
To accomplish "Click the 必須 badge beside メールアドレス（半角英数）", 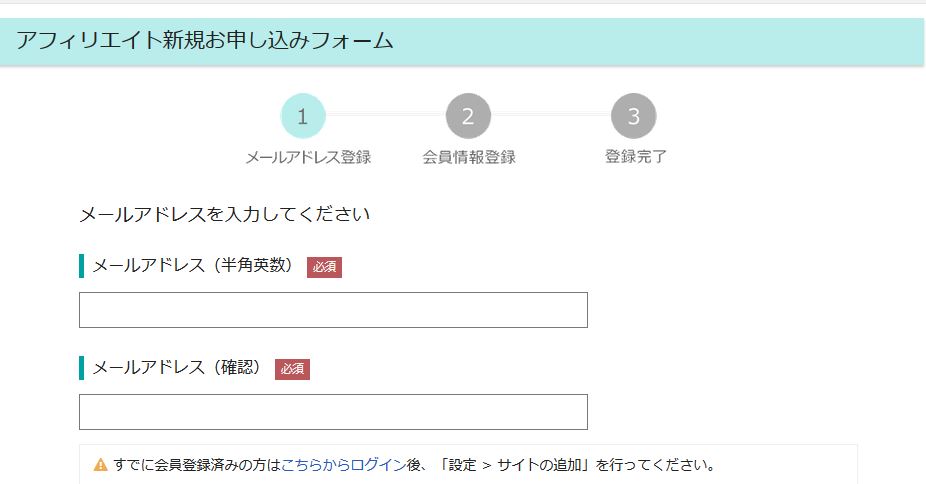I will (324, 267).
